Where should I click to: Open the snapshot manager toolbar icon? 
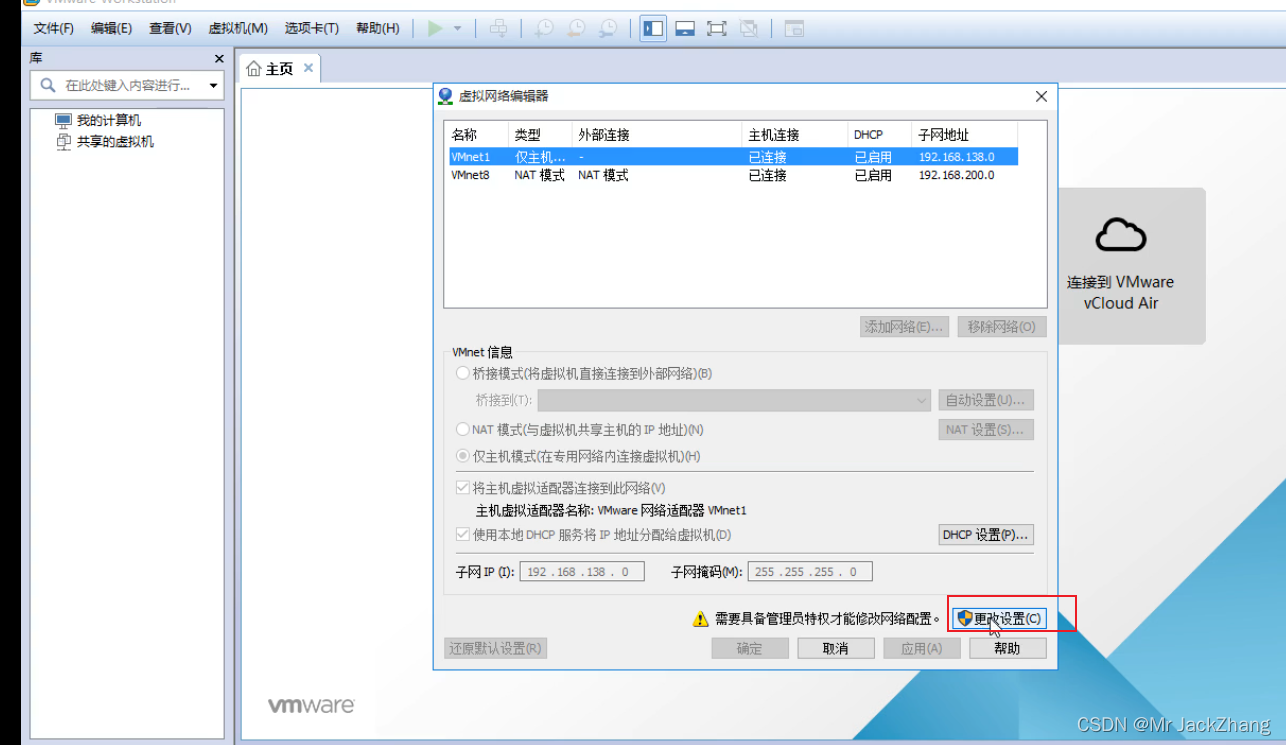click(608, 28)
